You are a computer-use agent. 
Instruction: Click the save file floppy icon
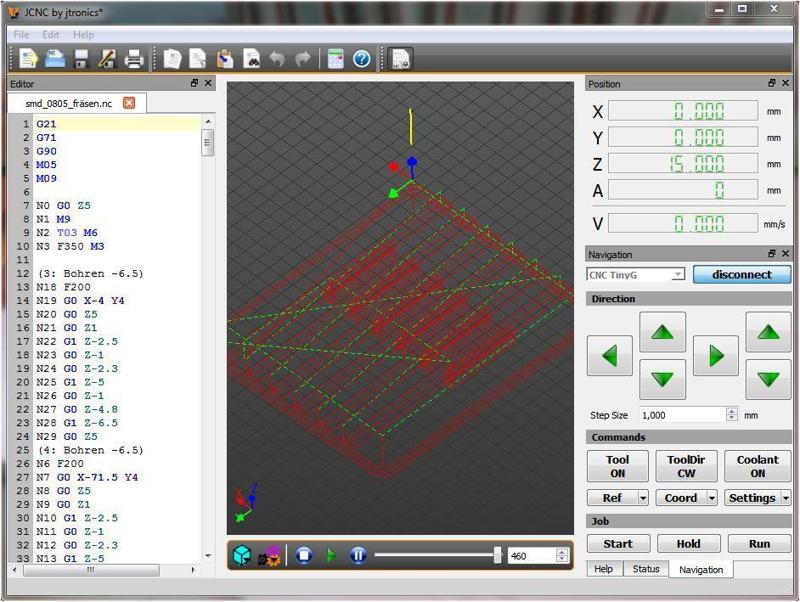(x=81, y=59)
